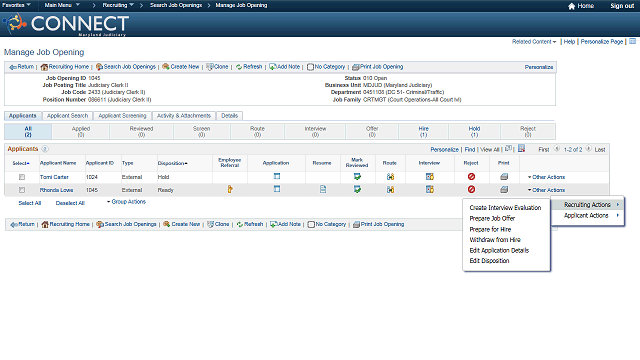Viewport: 640px width, 360px height.
Task: Choose Edit Application Details menu item
Action: tap(499, 250)
